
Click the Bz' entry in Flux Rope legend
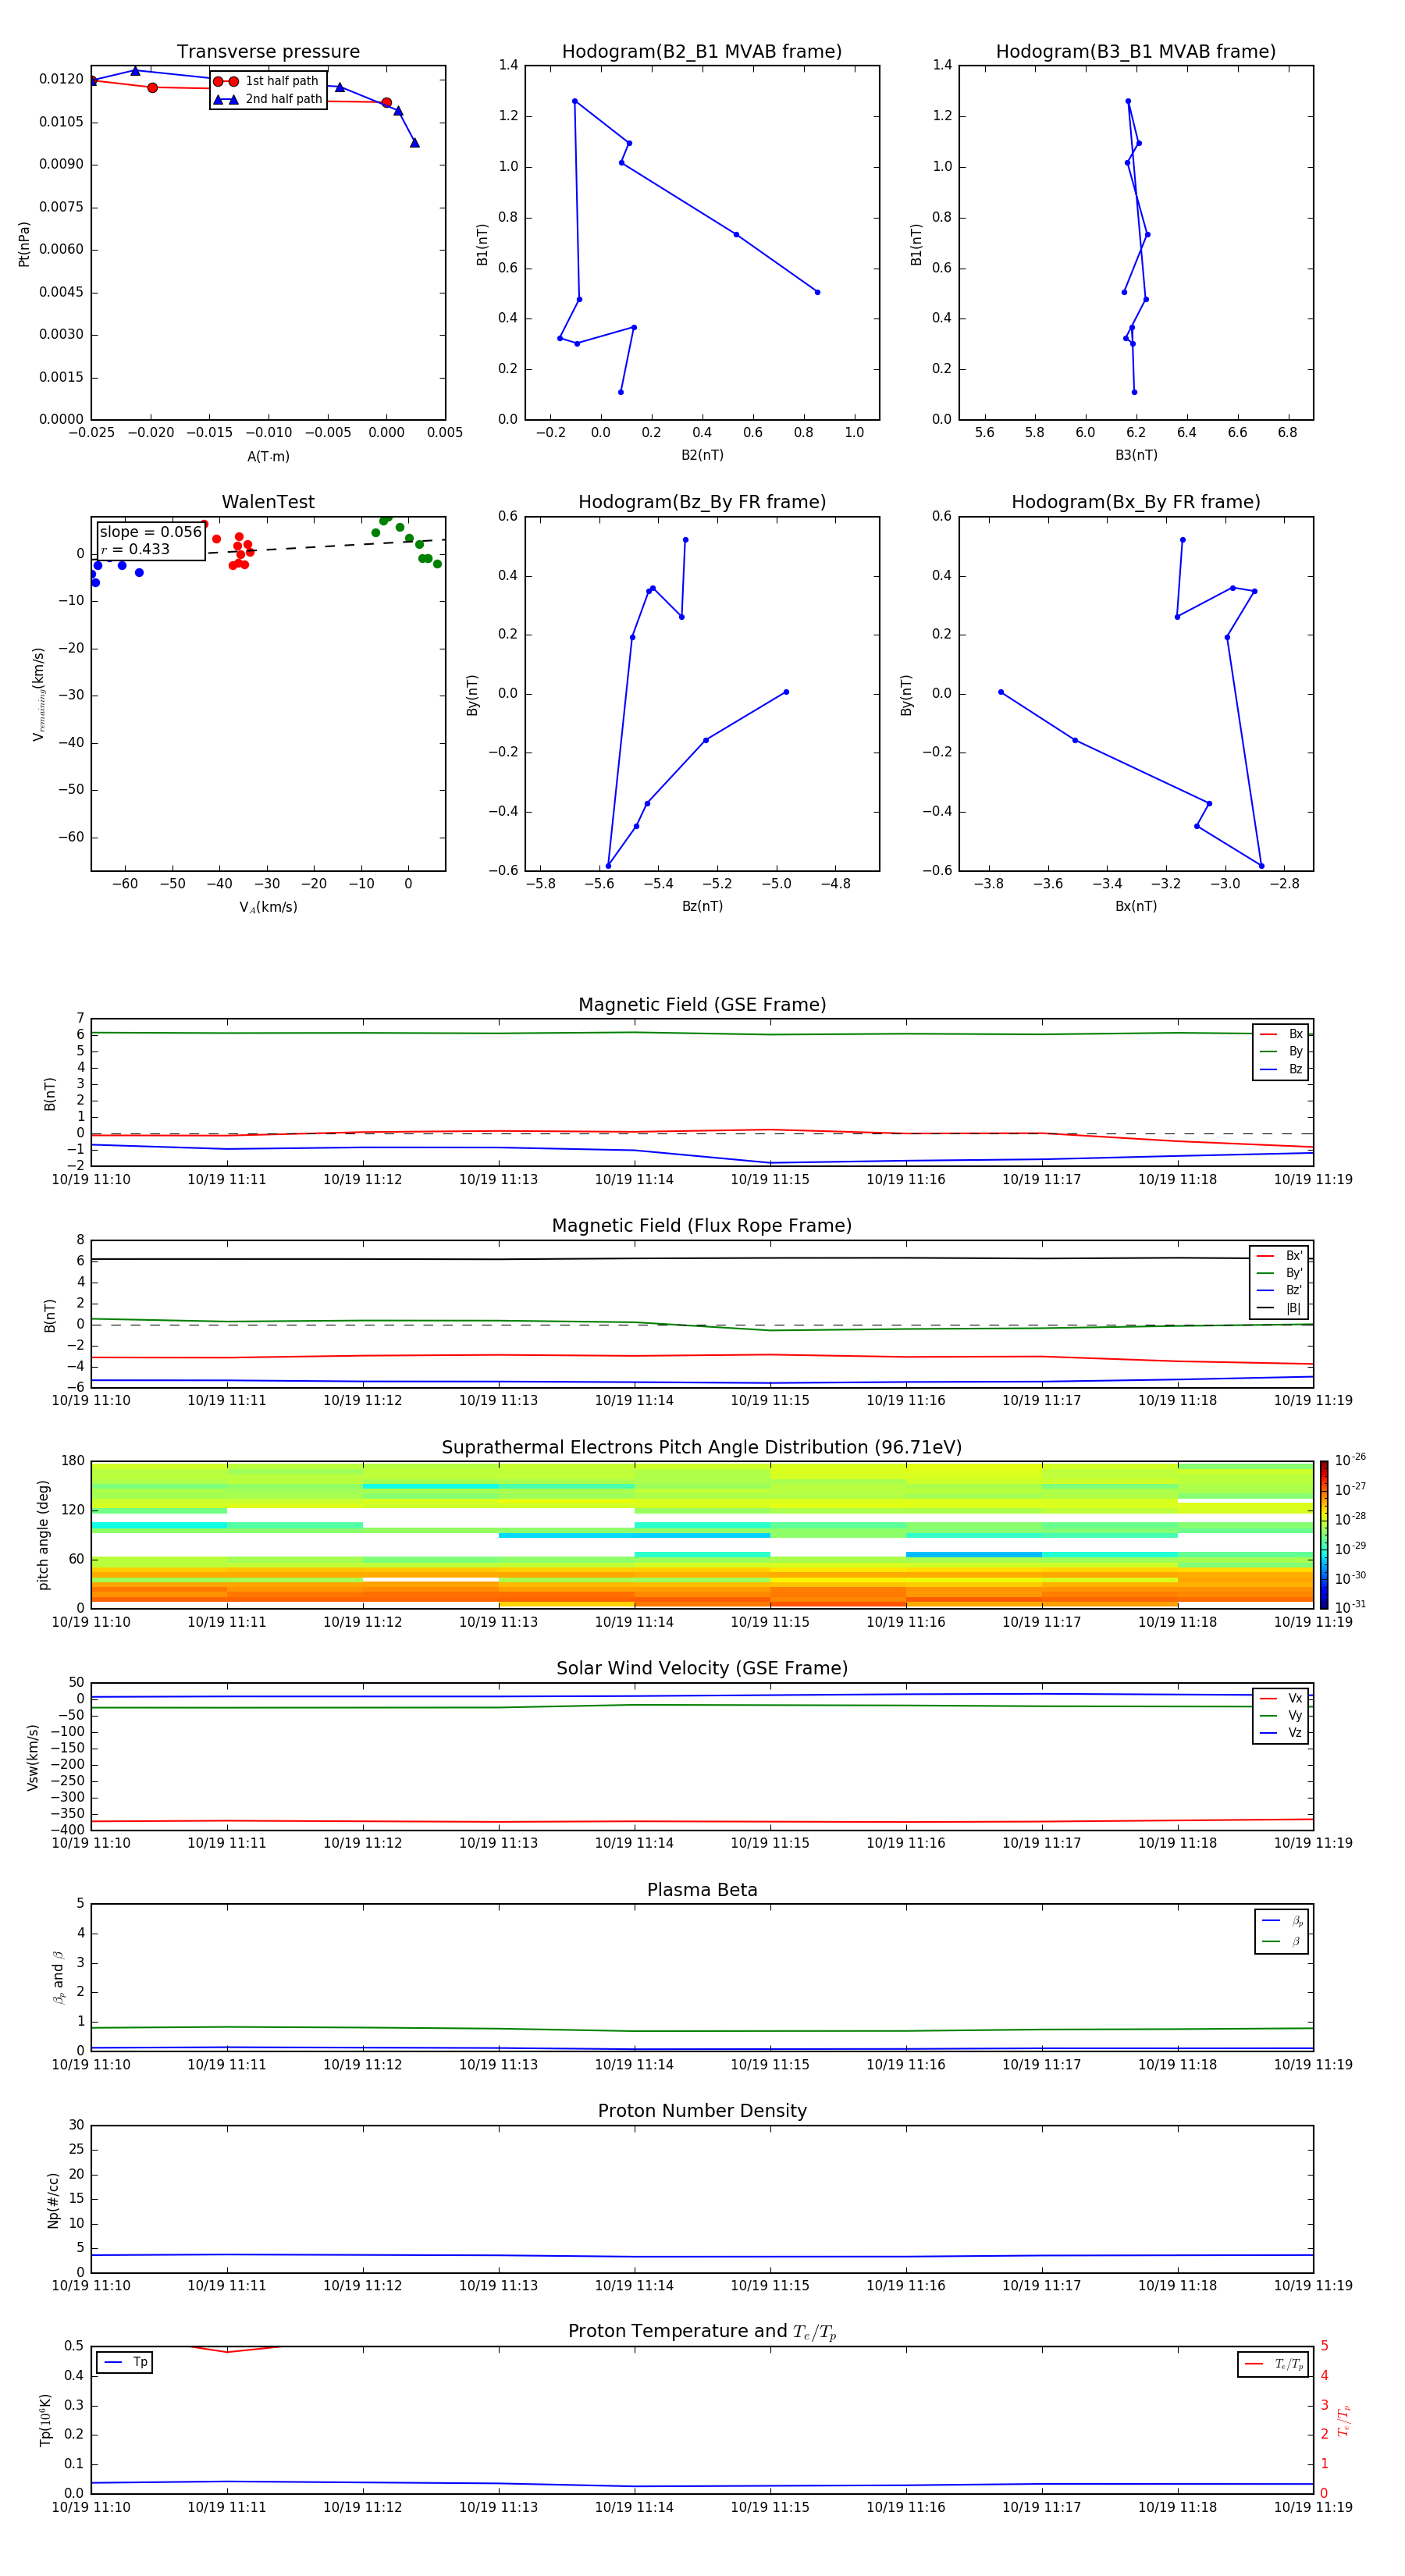[1279, 1291]
